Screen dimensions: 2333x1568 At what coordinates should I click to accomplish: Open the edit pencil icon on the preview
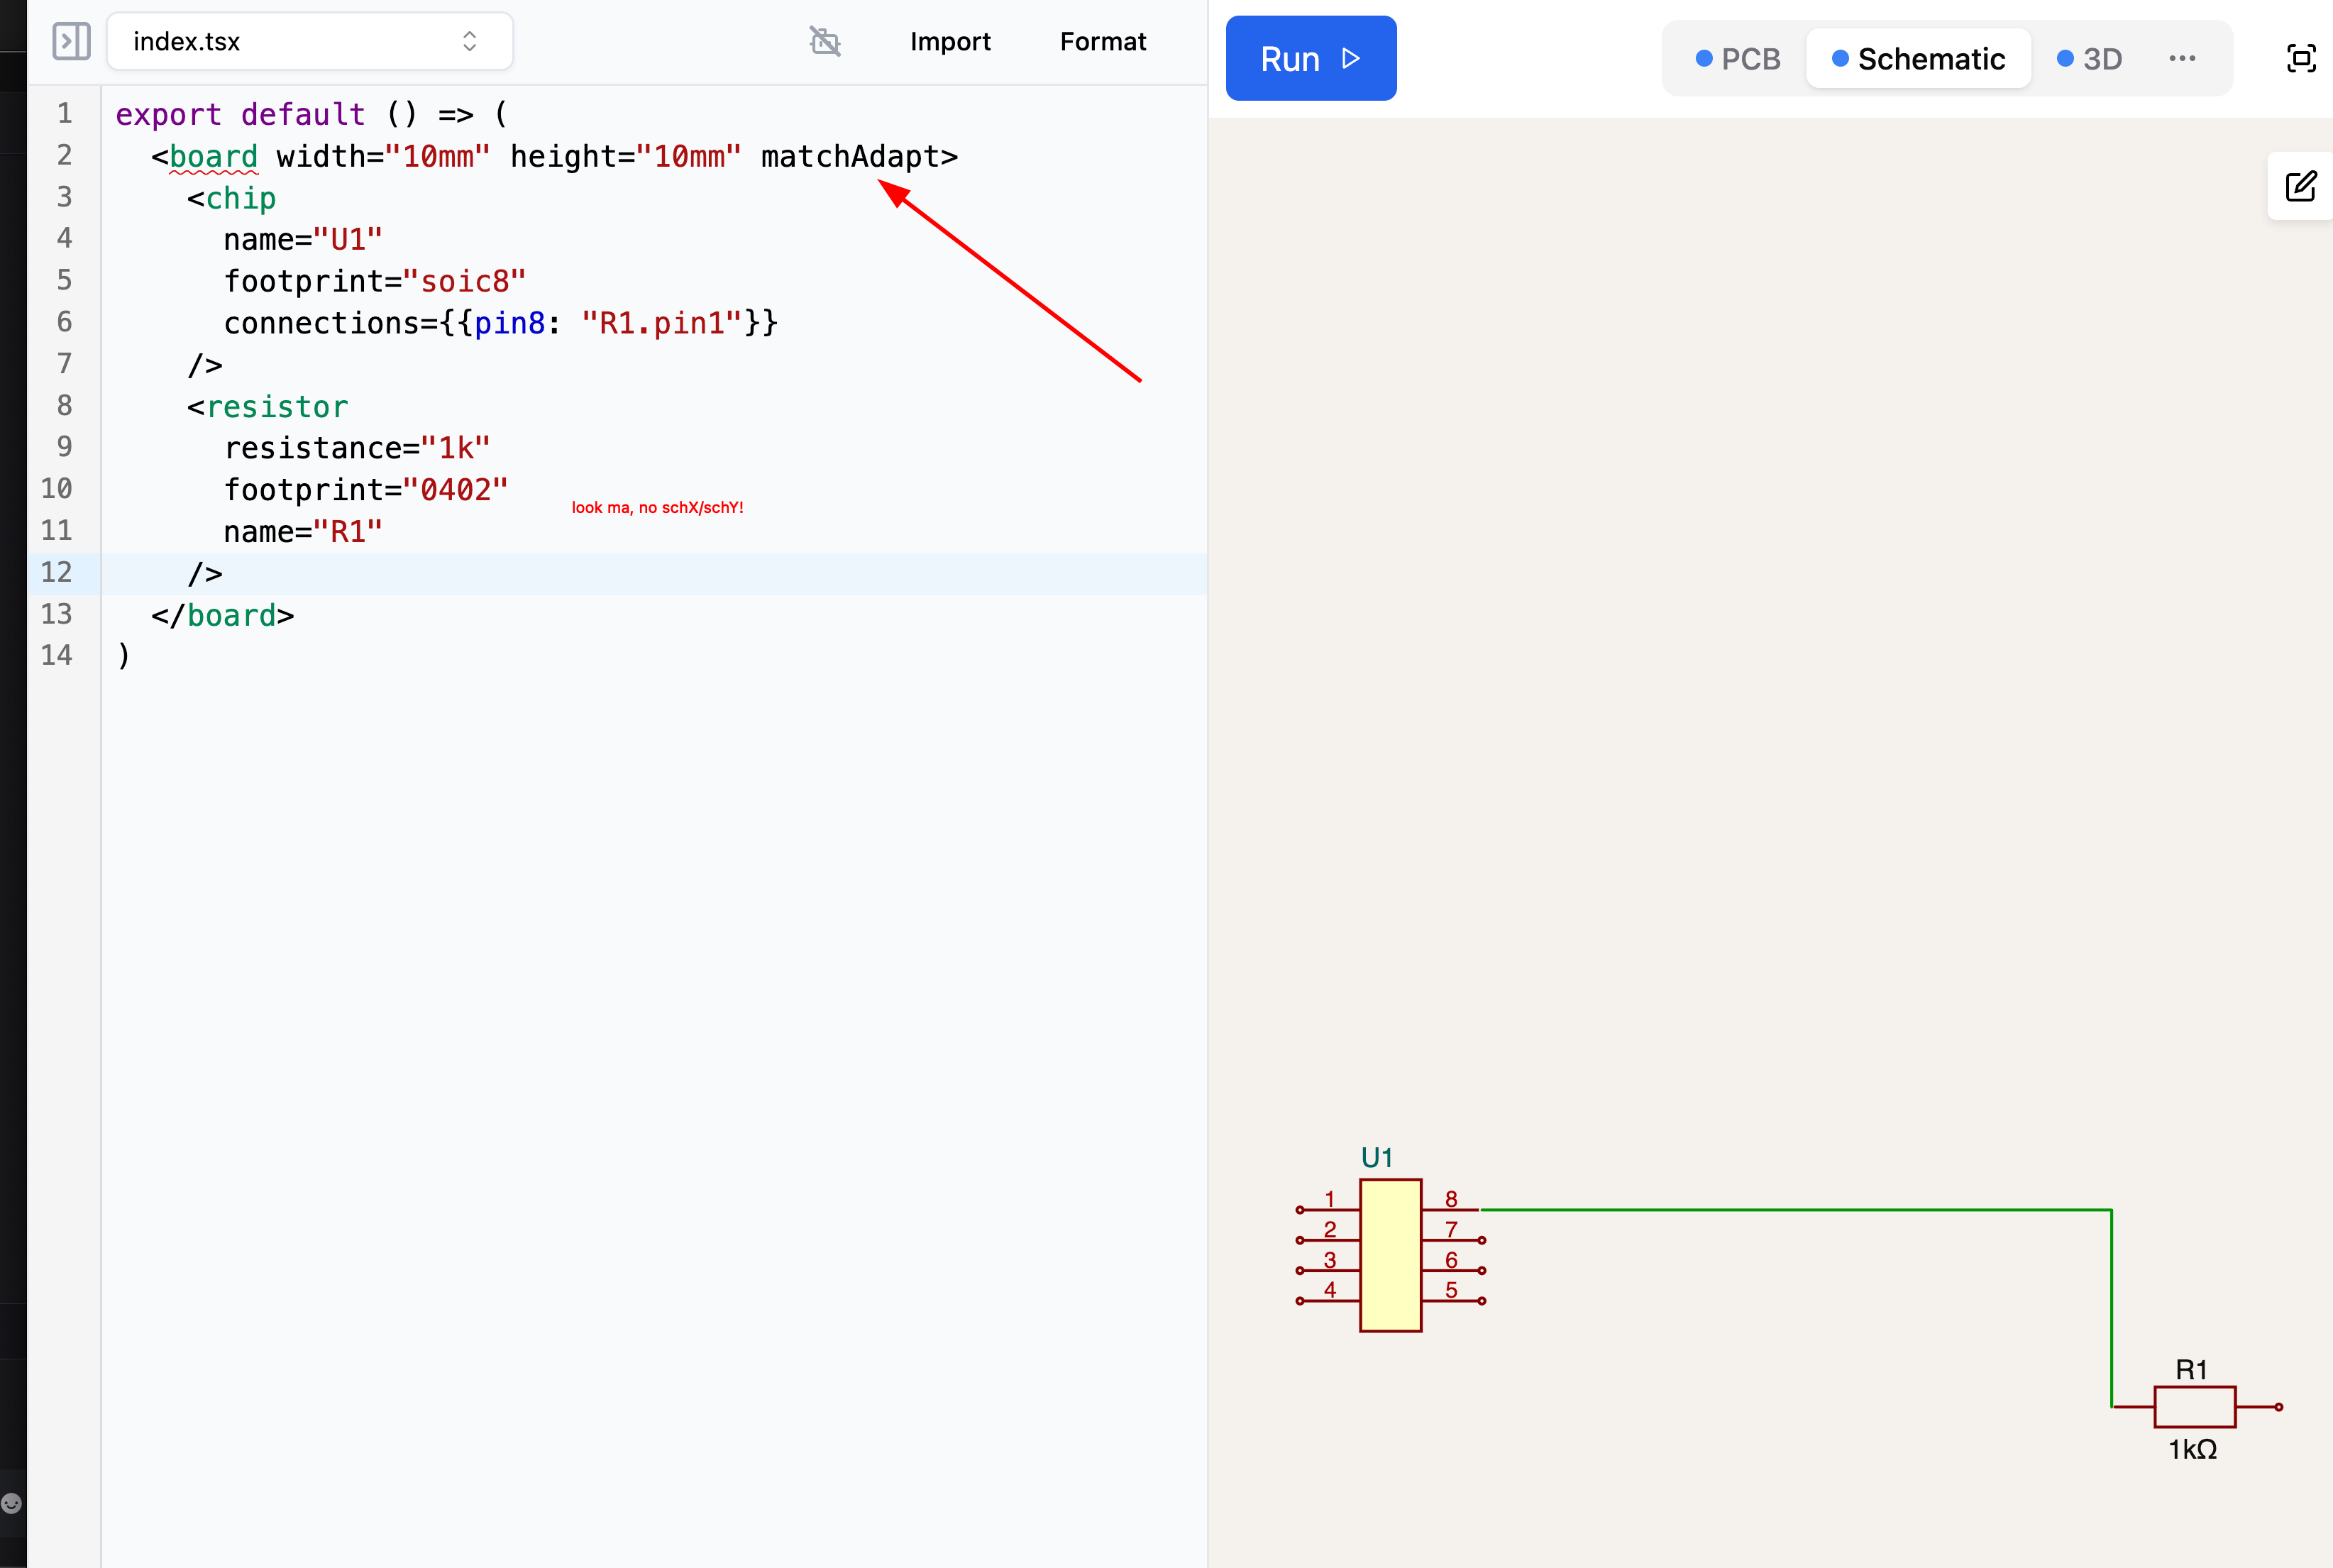click(x=2300, y=186)
